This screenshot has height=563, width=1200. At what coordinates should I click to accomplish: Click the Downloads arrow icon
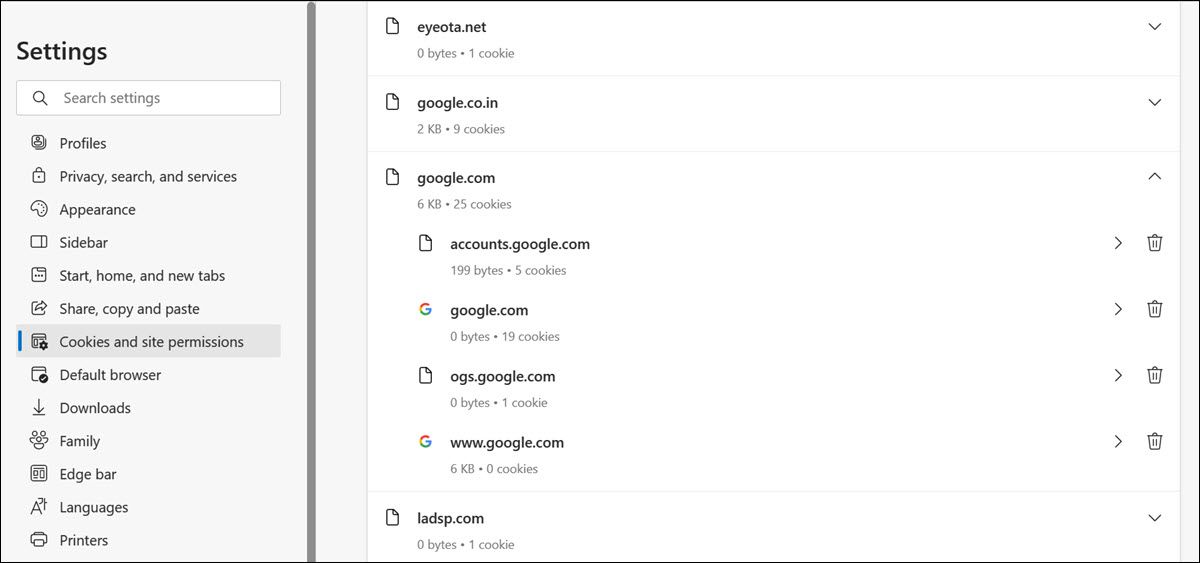click(39, 408)
